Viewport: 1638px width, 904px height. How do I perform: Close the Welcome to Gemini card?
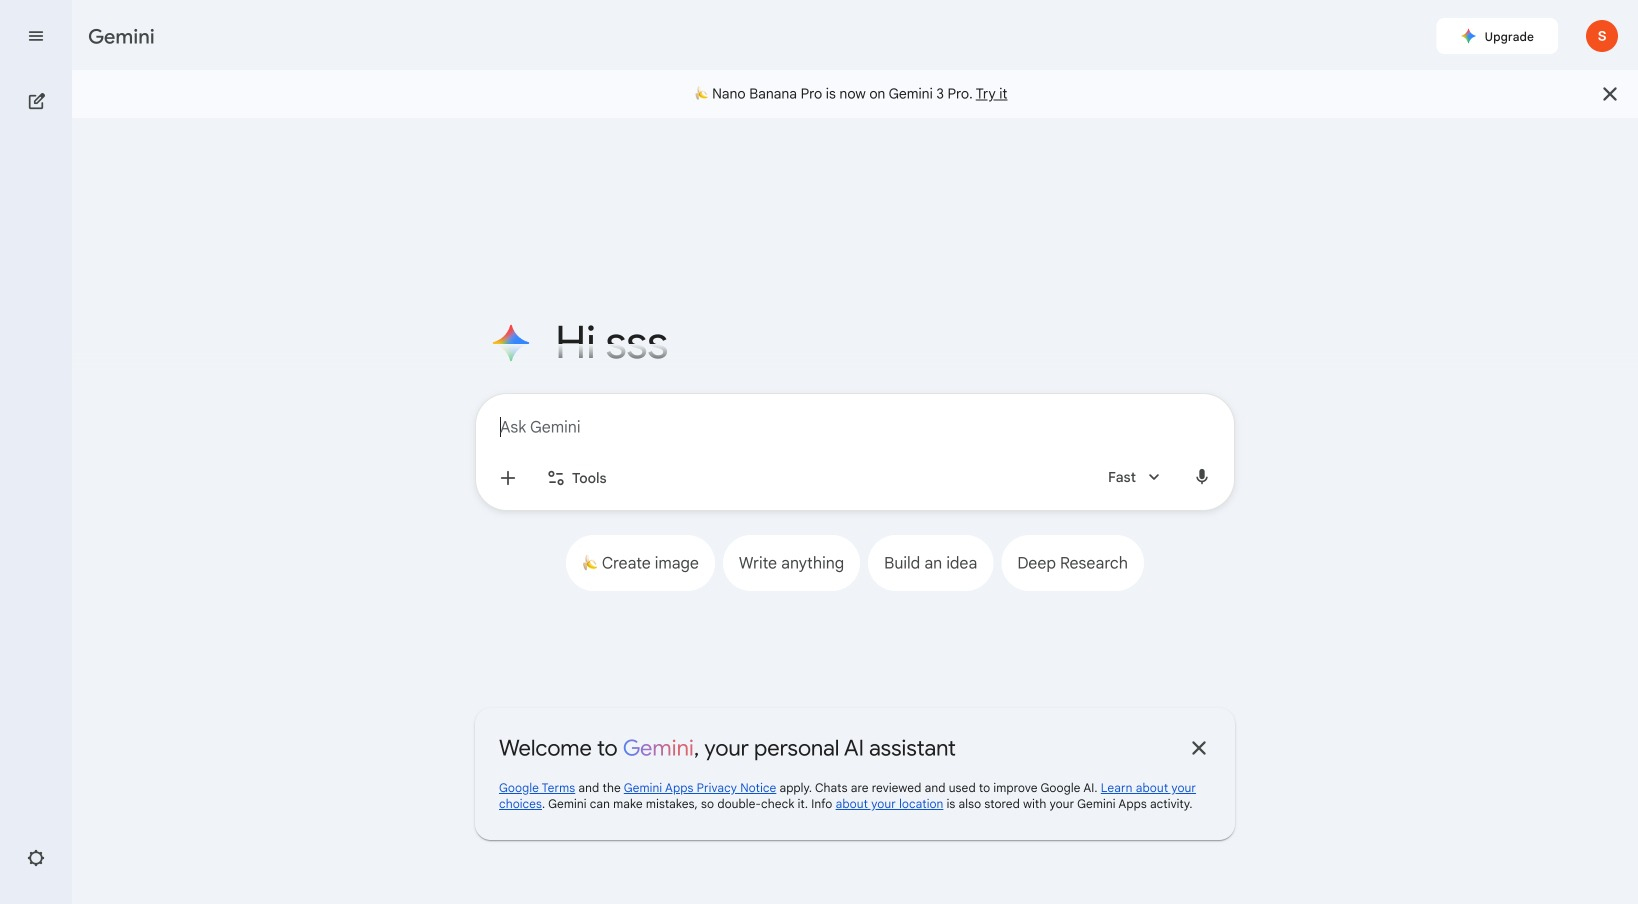[x=1198, y=748]
